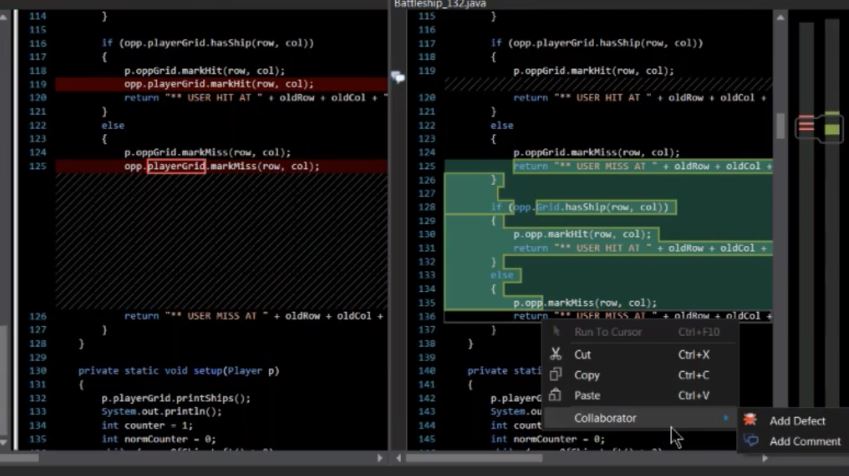849x476 pixels.
Task: Click right pane vertical scroll up arrow
Action: (x=780, y=18)
